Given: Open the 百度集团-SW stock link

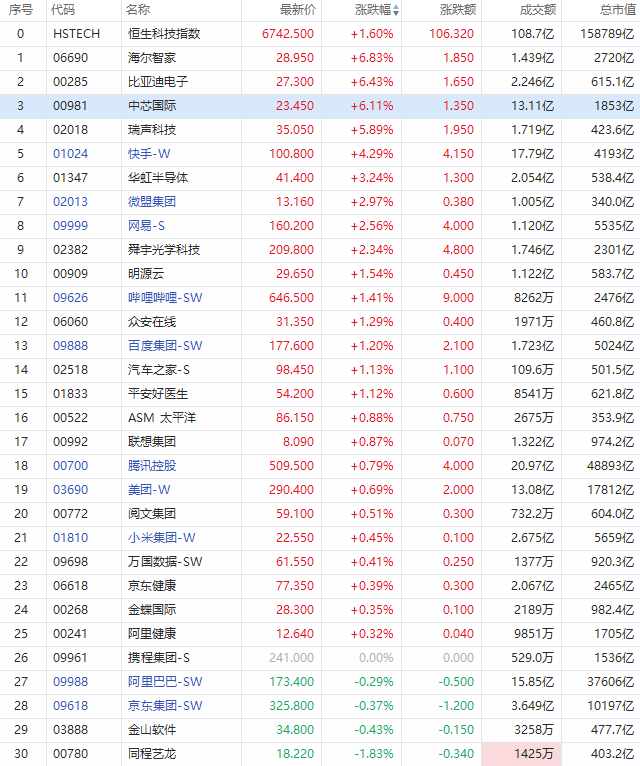Looking at the screenshot, I should point(165,345).
